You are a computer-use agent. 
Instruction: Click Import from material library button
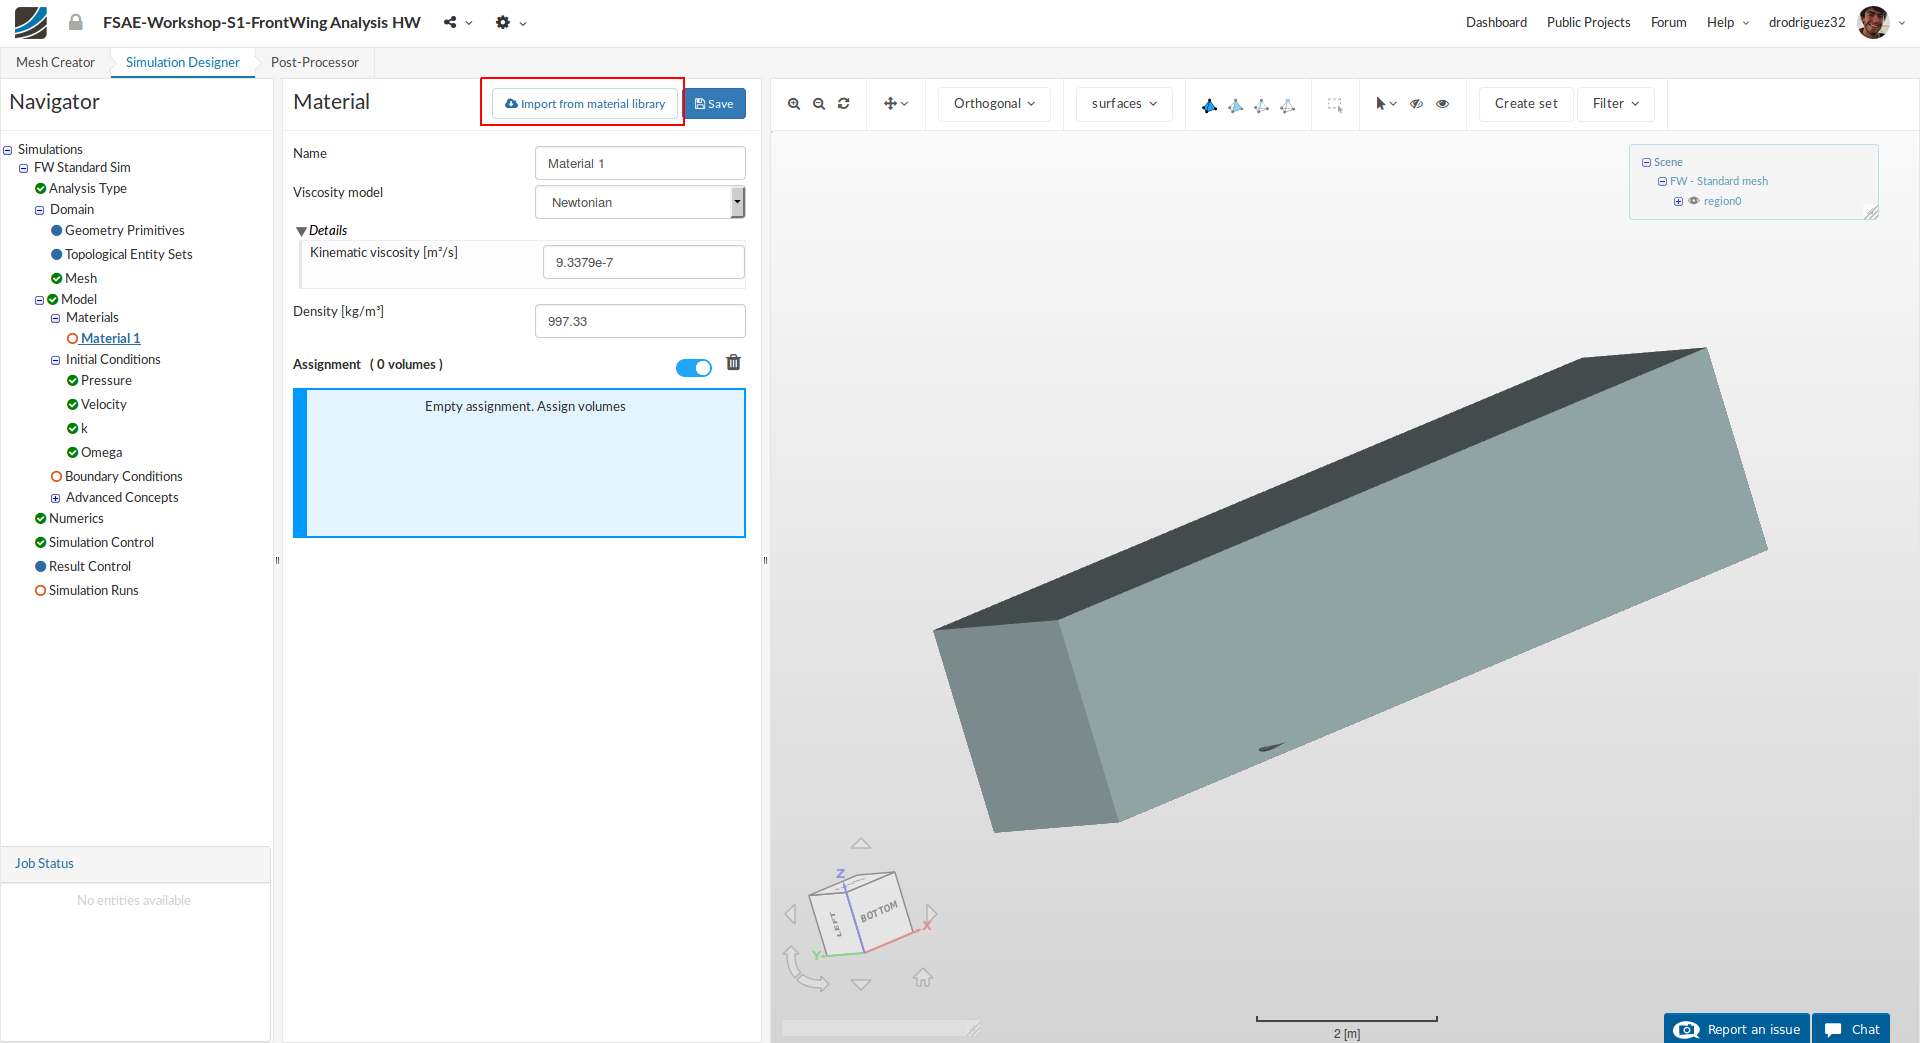coord(585,104)
